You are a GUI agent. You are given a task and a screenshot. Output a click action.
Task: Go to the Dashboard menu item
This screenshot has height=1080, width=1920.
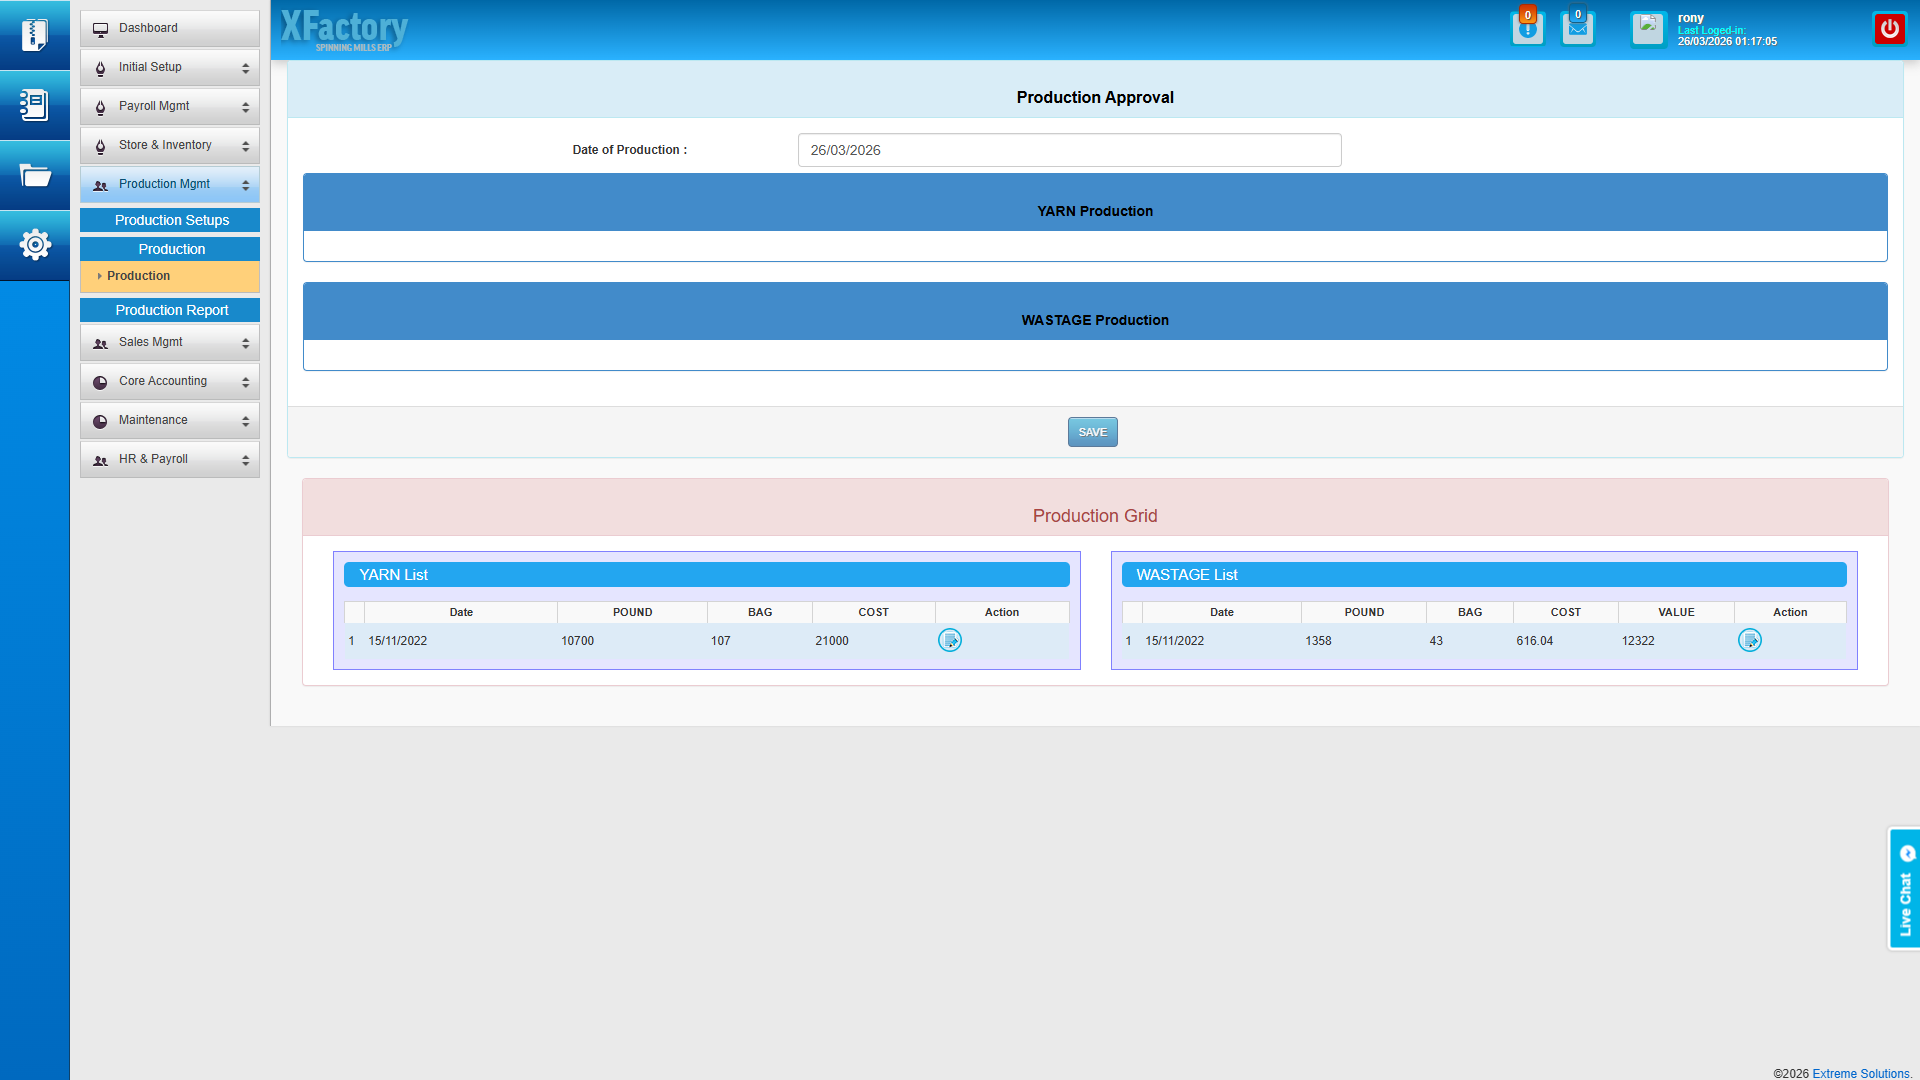(x=170, y=28)
